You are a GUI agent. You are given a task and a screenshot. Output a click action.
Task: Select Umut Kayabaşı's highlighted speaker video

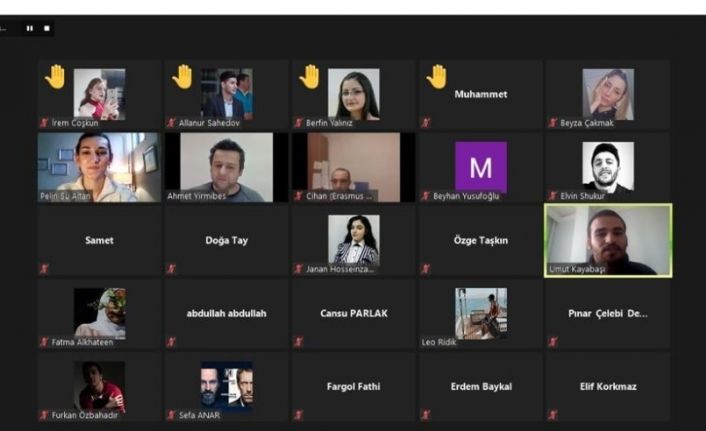click(x=608, y=240)
